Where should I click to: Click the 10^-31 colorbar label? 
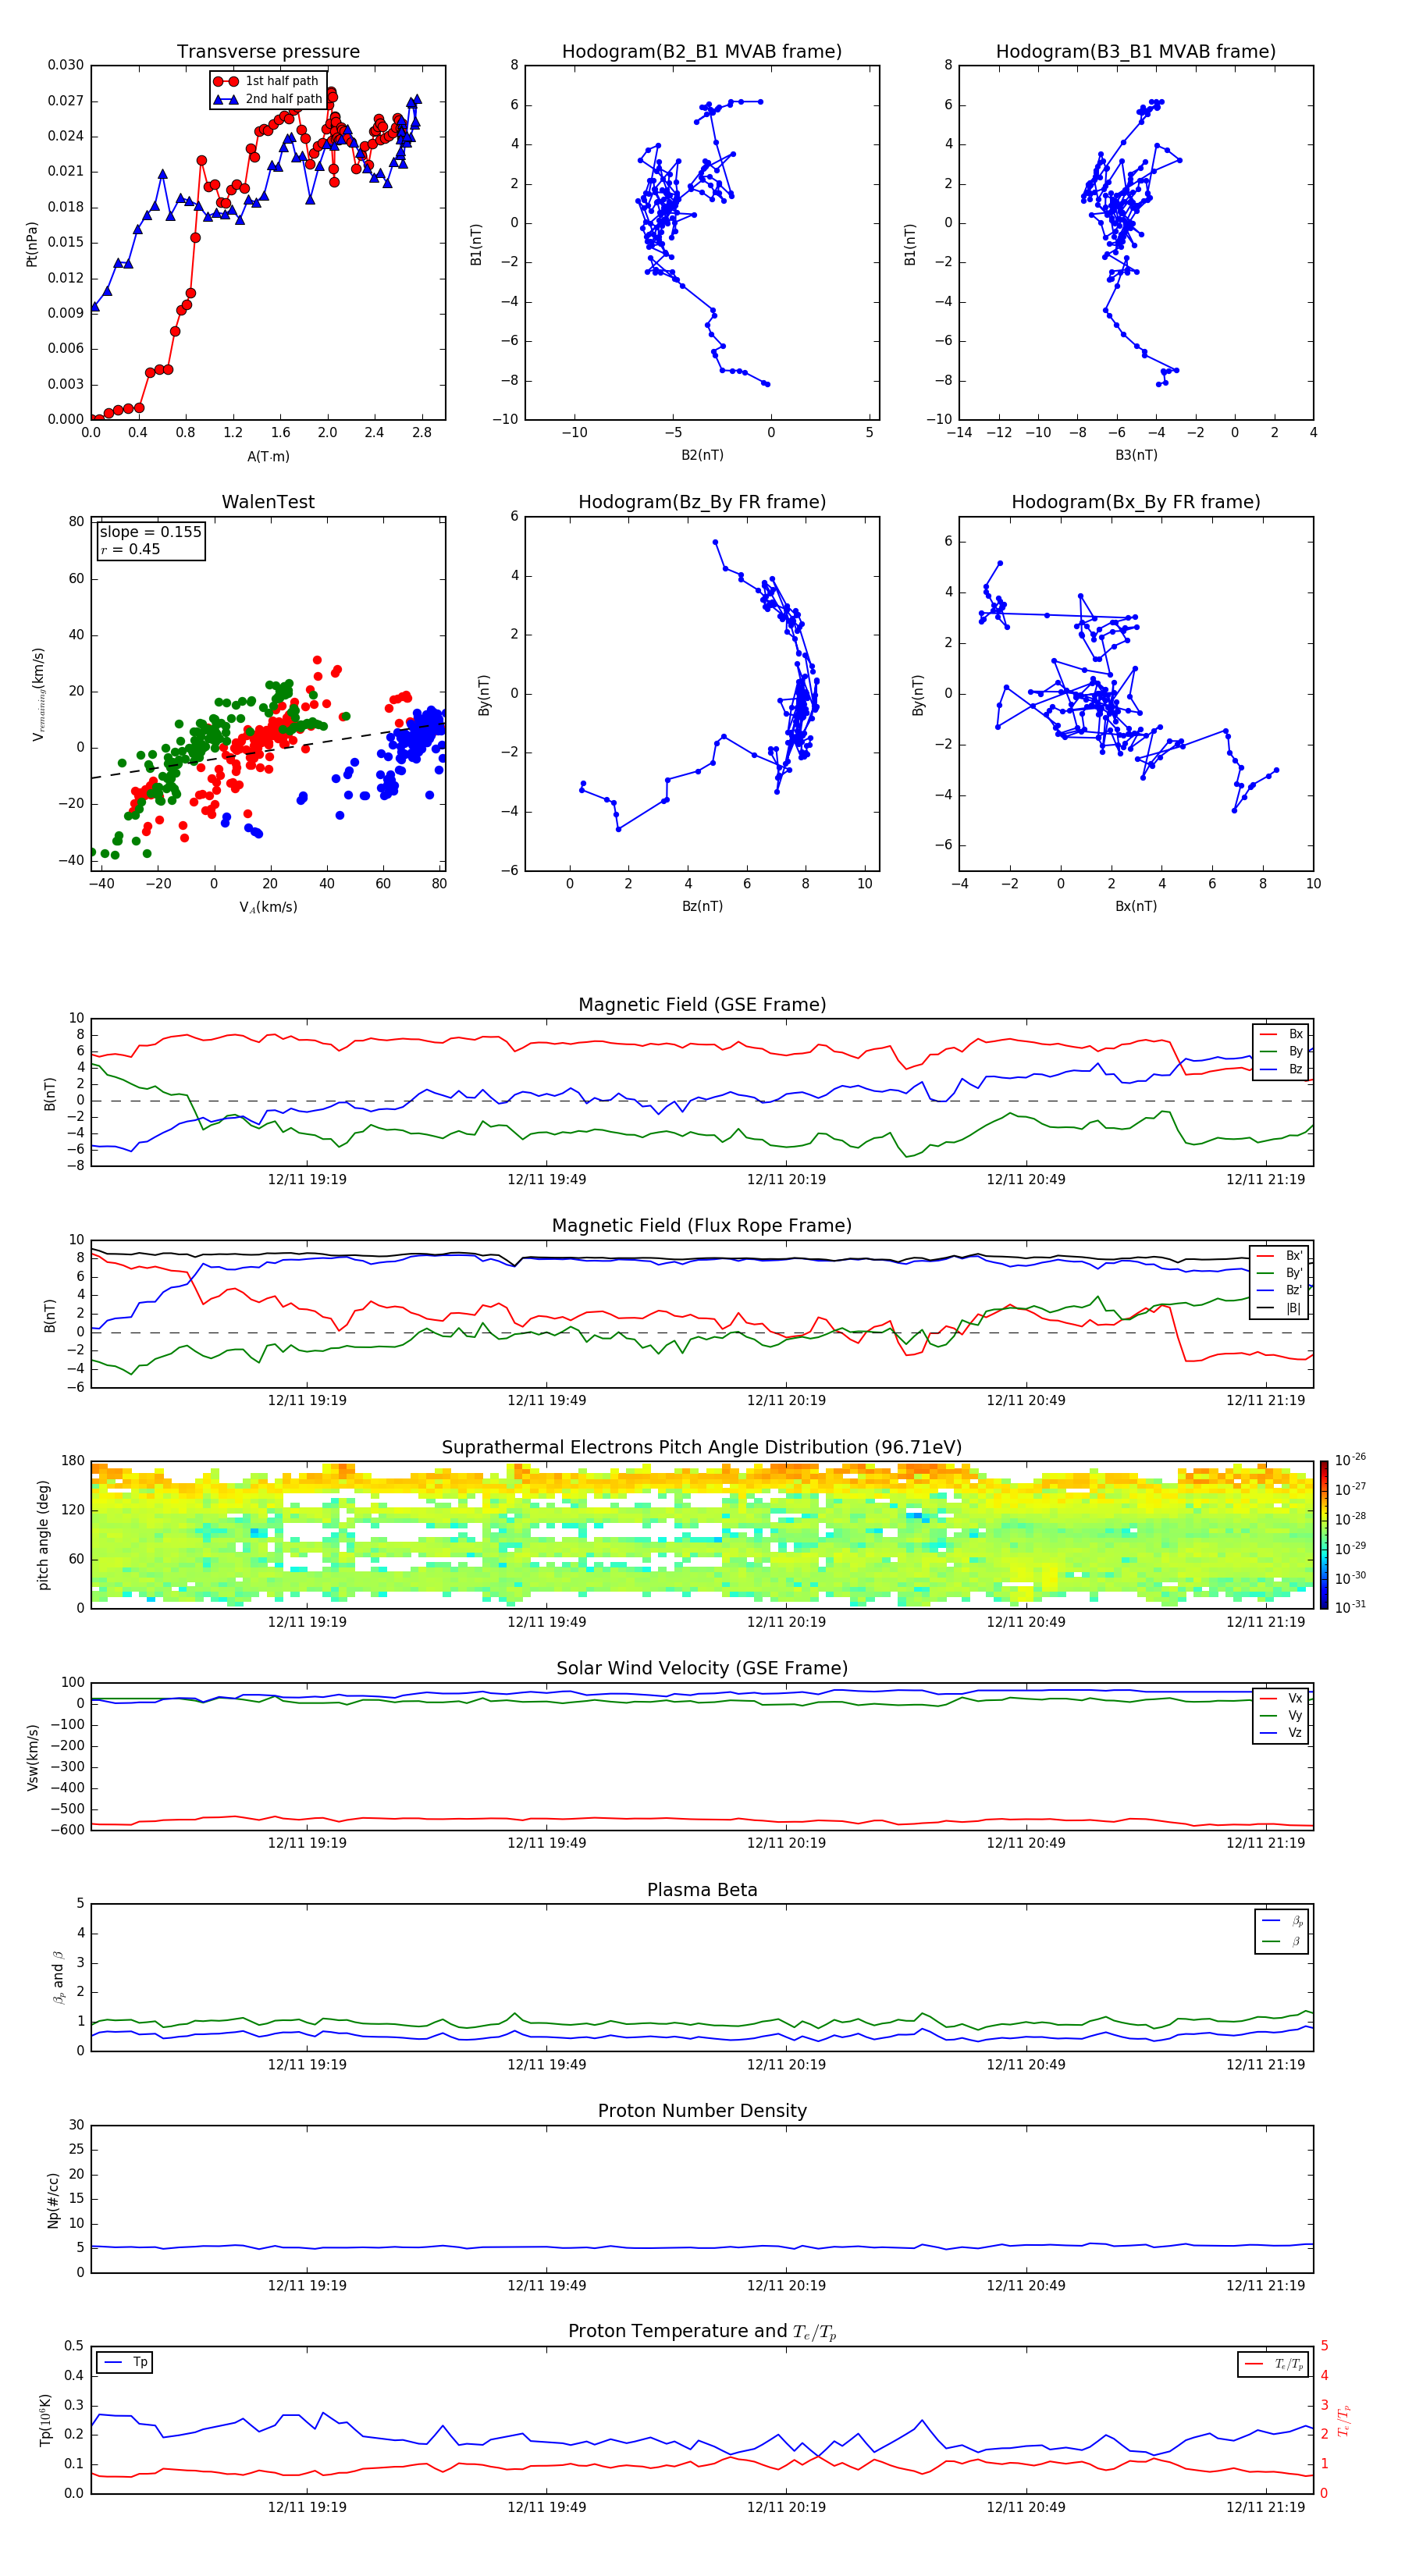[x=1350, y=1607]
